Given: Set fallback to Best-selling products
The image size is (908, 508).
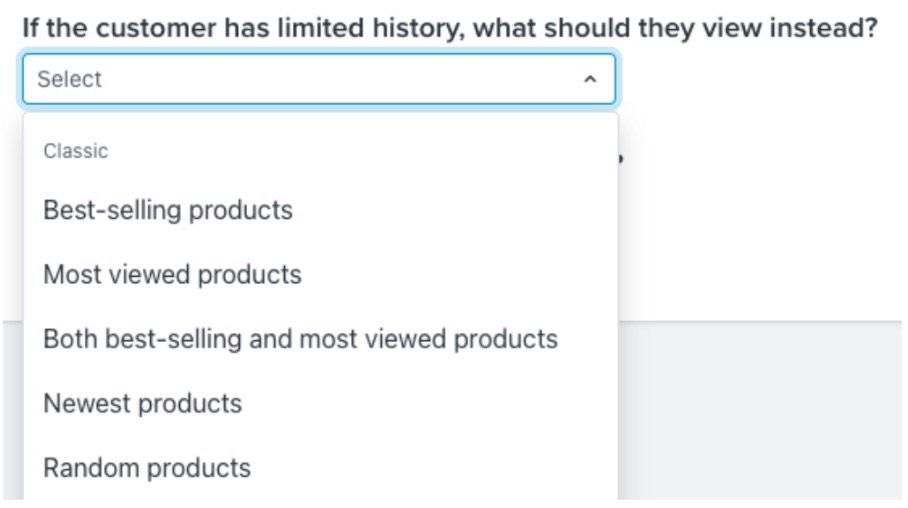Looking at the screenshot, I should [x=168, y=210].
